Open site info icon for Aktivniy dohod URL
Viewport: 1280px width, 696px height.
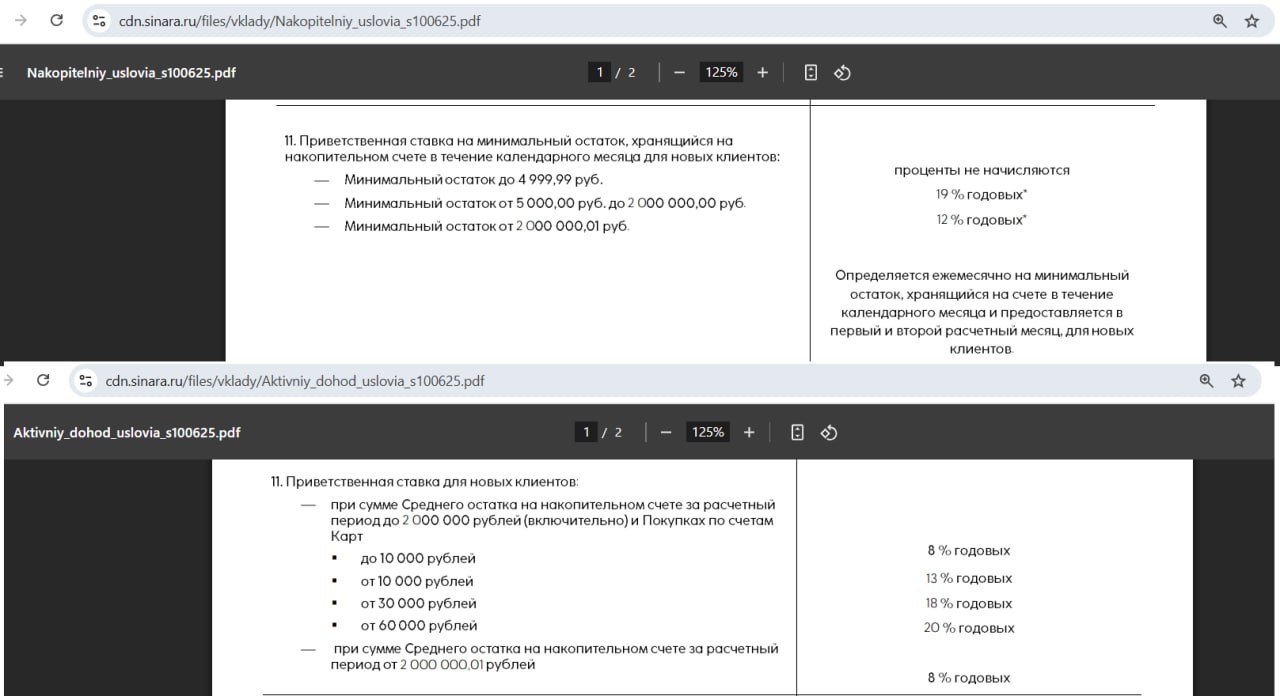pos(85,380)
